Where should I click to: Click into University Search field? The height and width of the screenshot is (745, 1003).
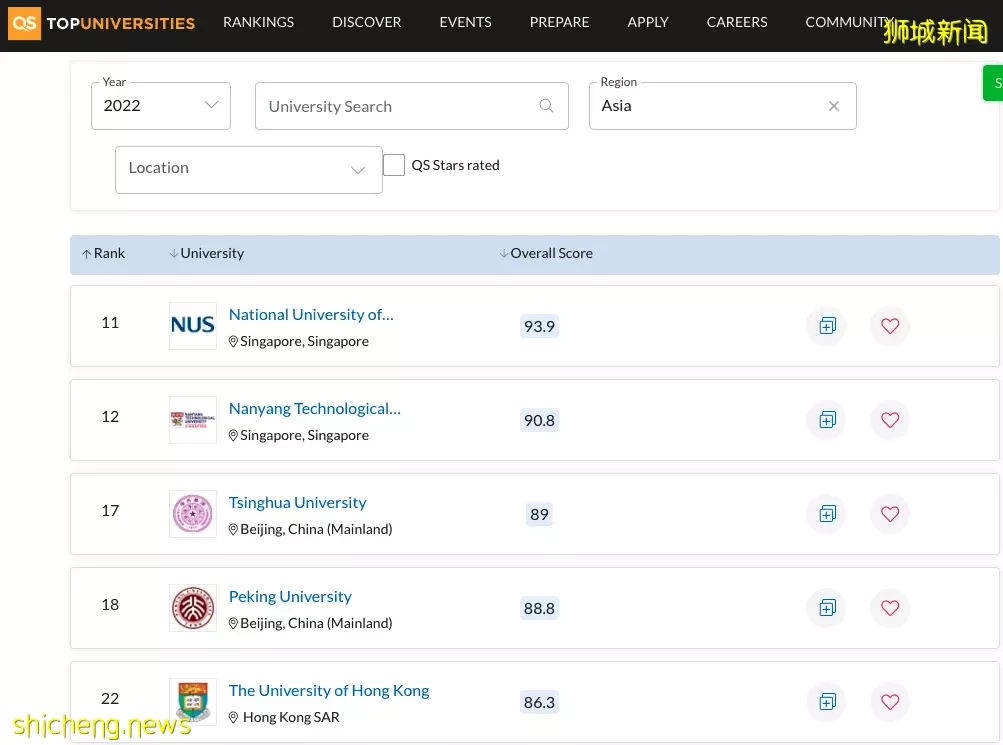point(412,106)
